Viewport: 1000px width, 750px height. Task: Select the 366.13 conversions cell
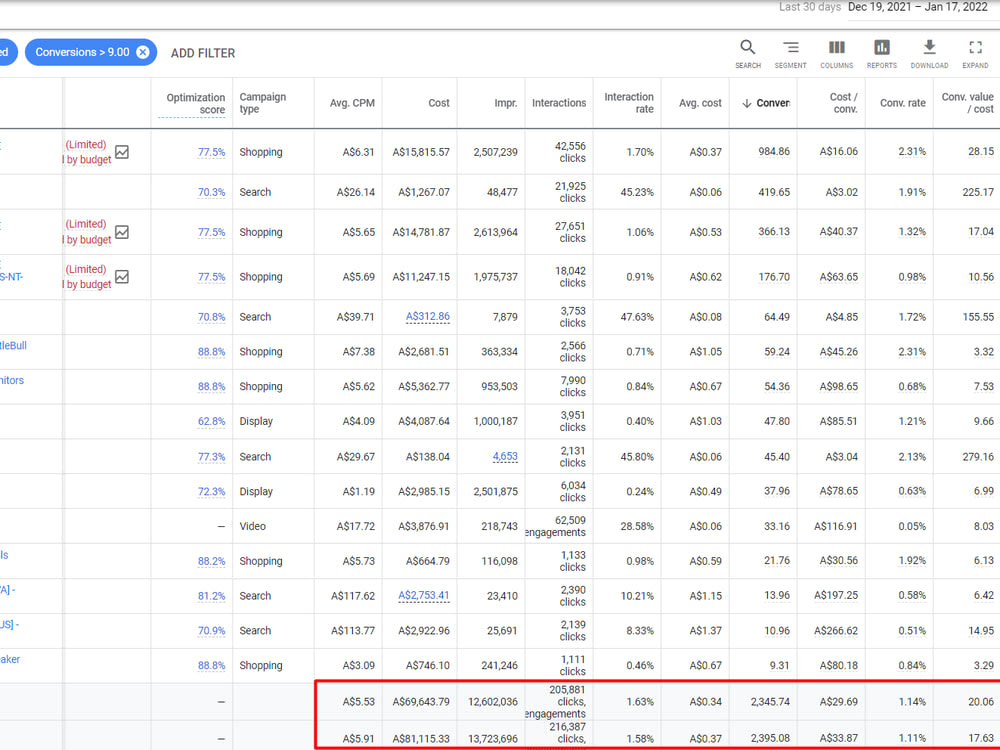click(x=774, y=232)
